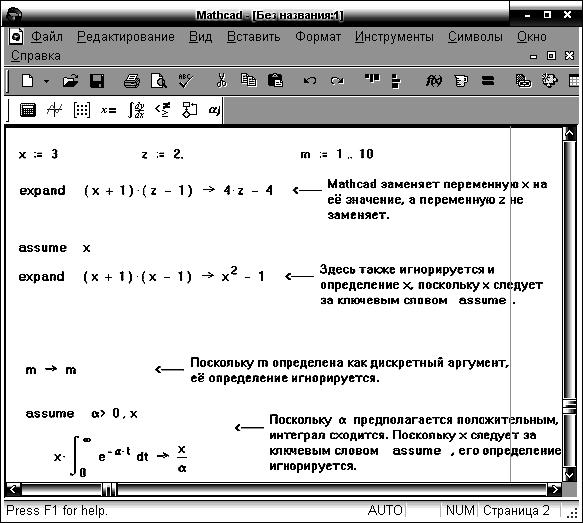
Task: Open the Справка menu
Action: 36,56
